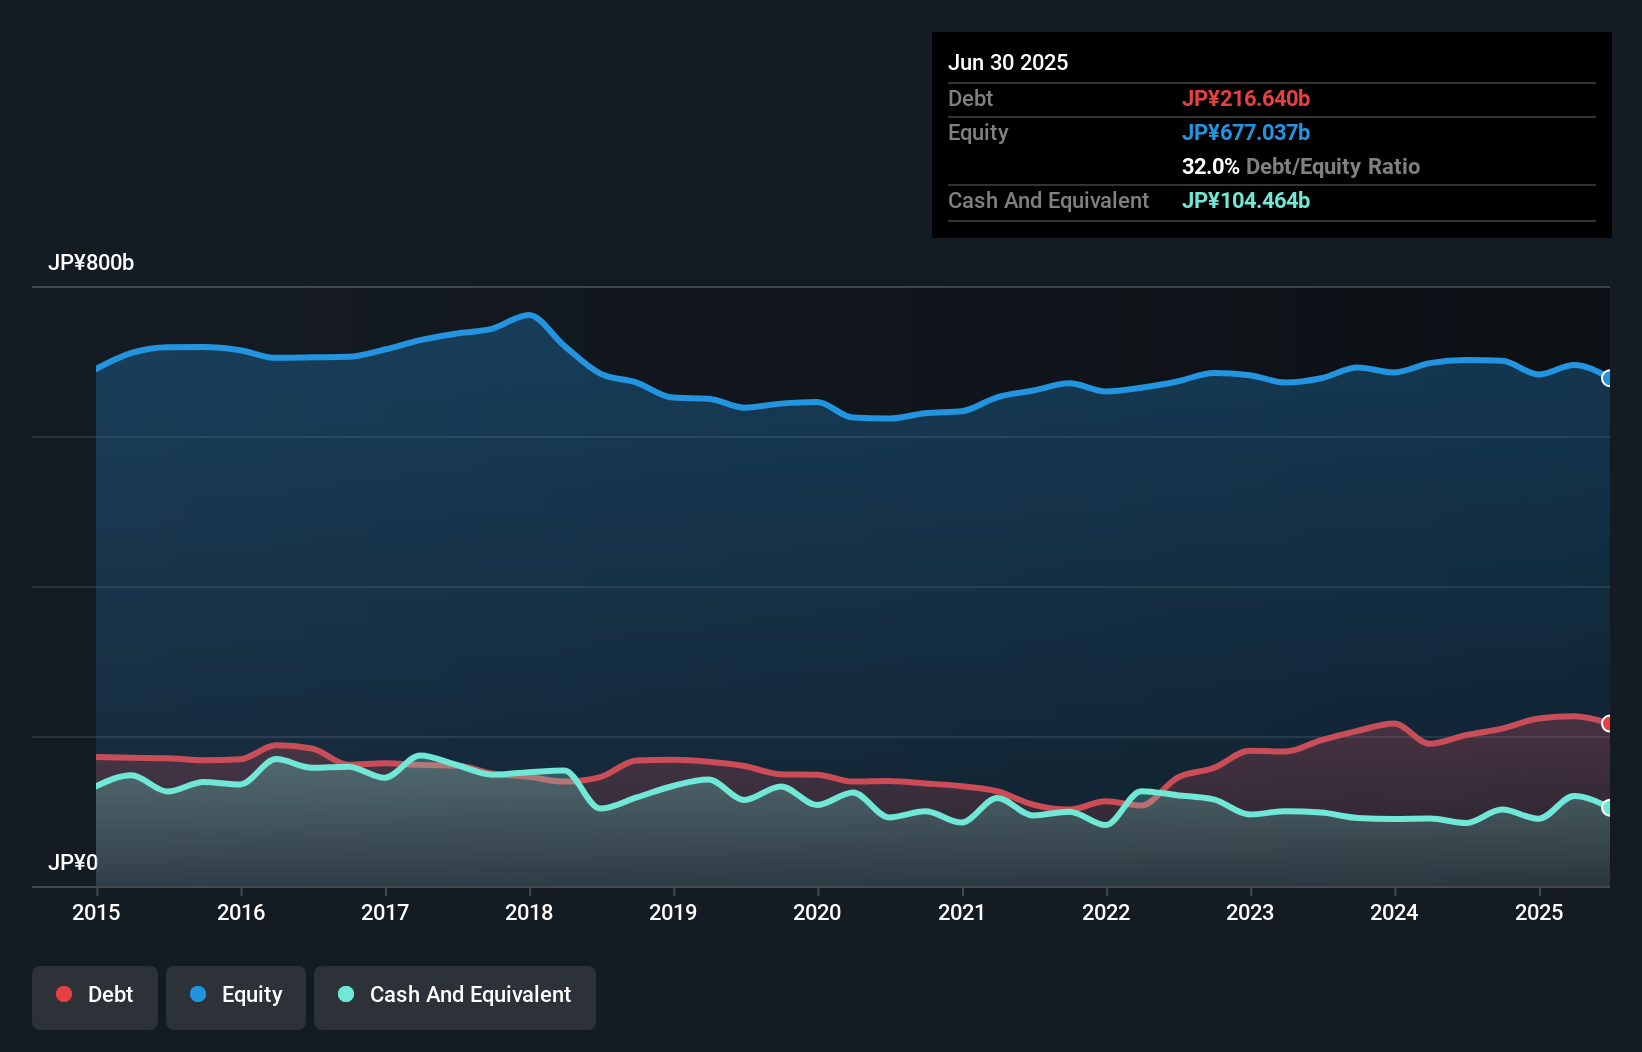
Task: Click the blue Equity legend dot
Action: click(198, 994)
